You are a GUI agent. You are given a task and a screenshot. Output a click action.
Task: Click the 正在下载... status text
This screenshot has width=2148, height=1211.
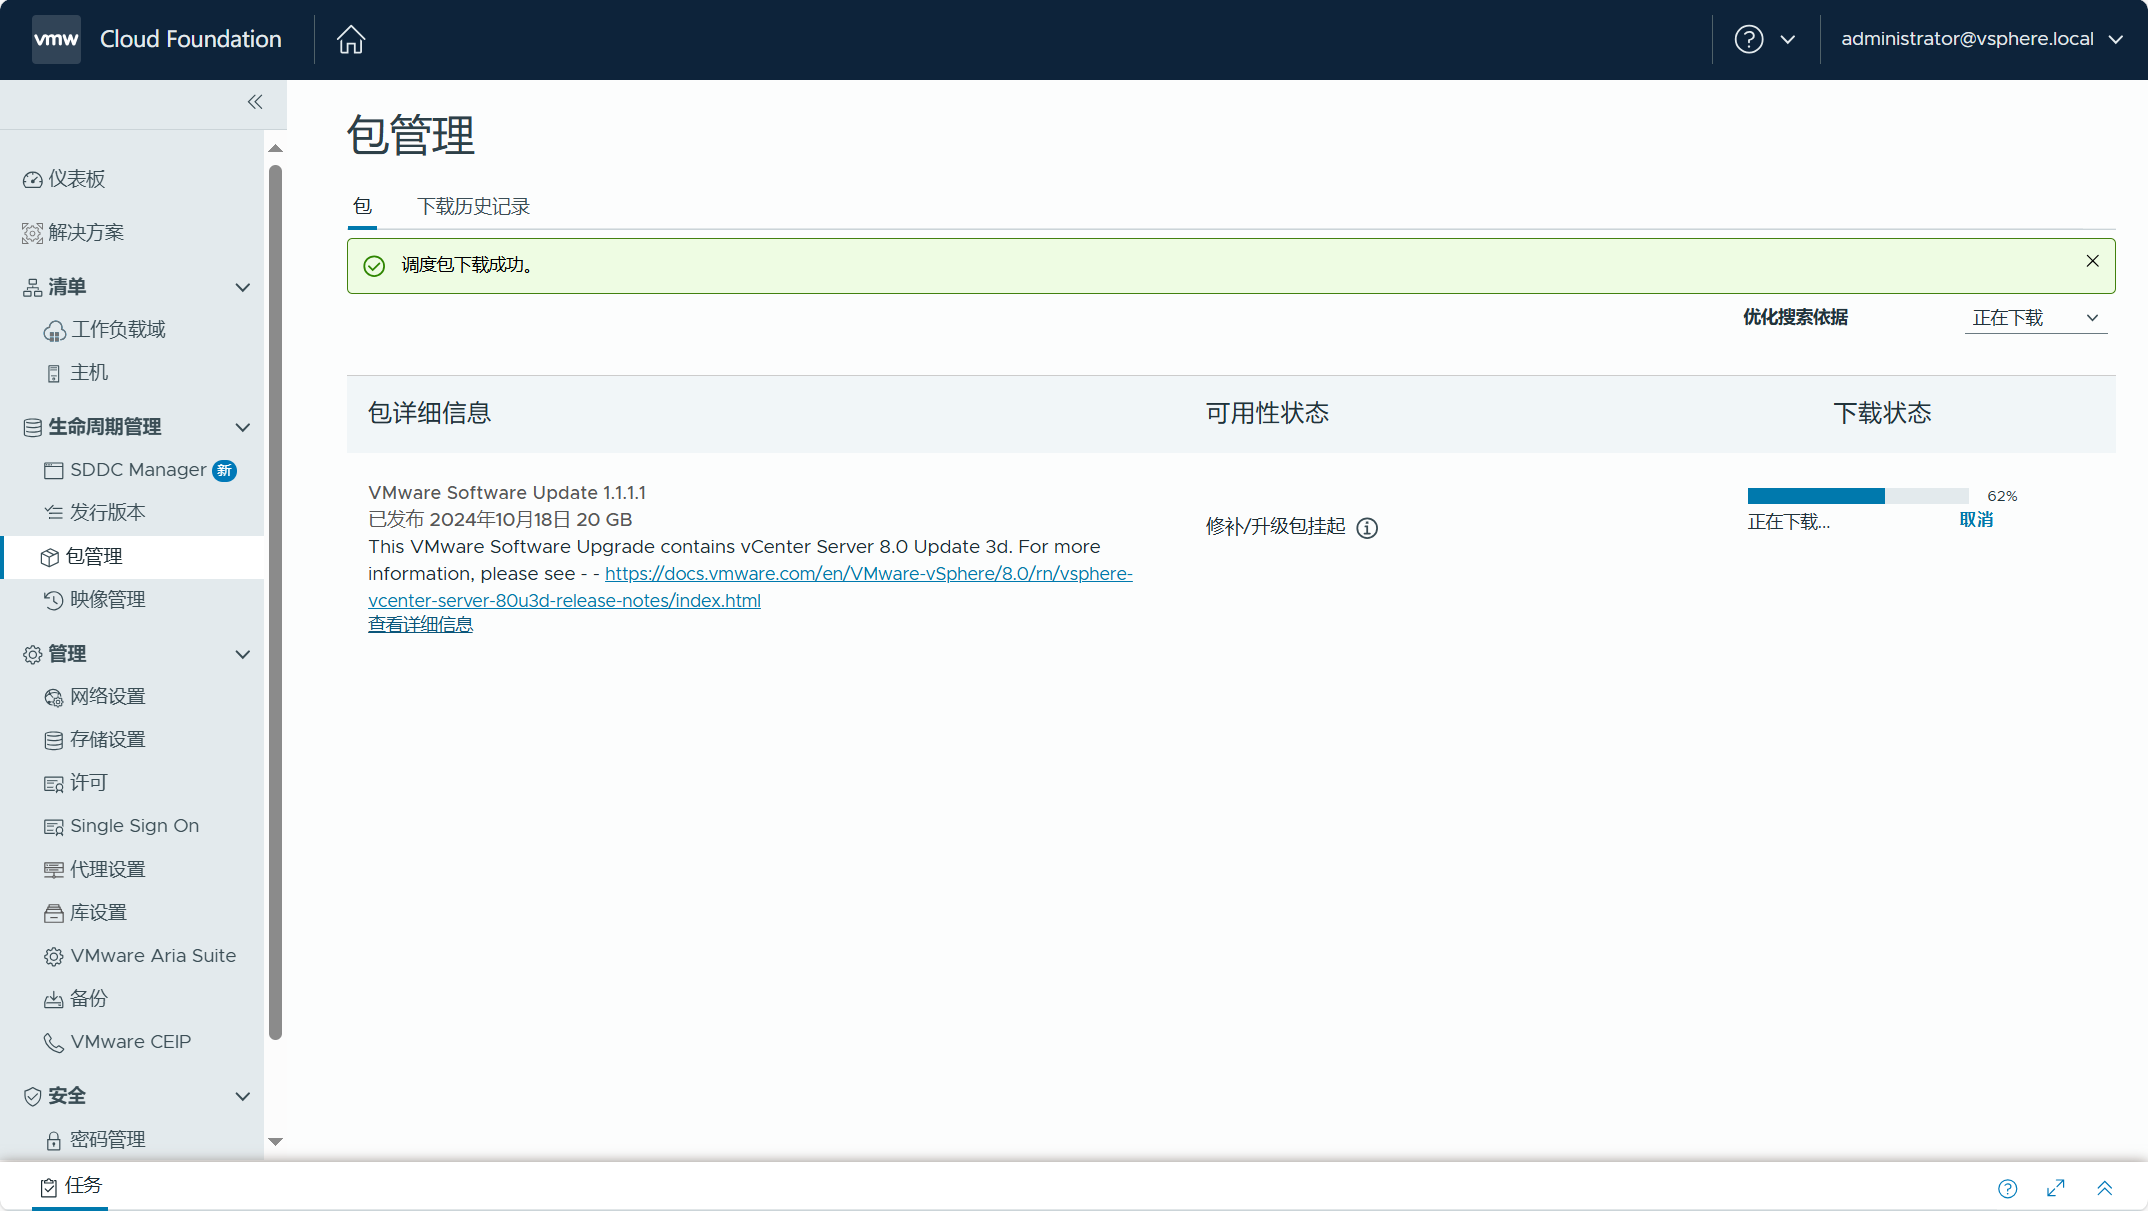(1788, 522)
